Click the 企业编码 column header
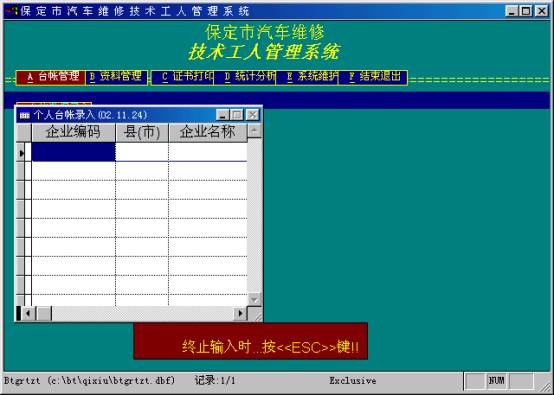The height and width of the screenshot is (395, 554). click(73, 132)
